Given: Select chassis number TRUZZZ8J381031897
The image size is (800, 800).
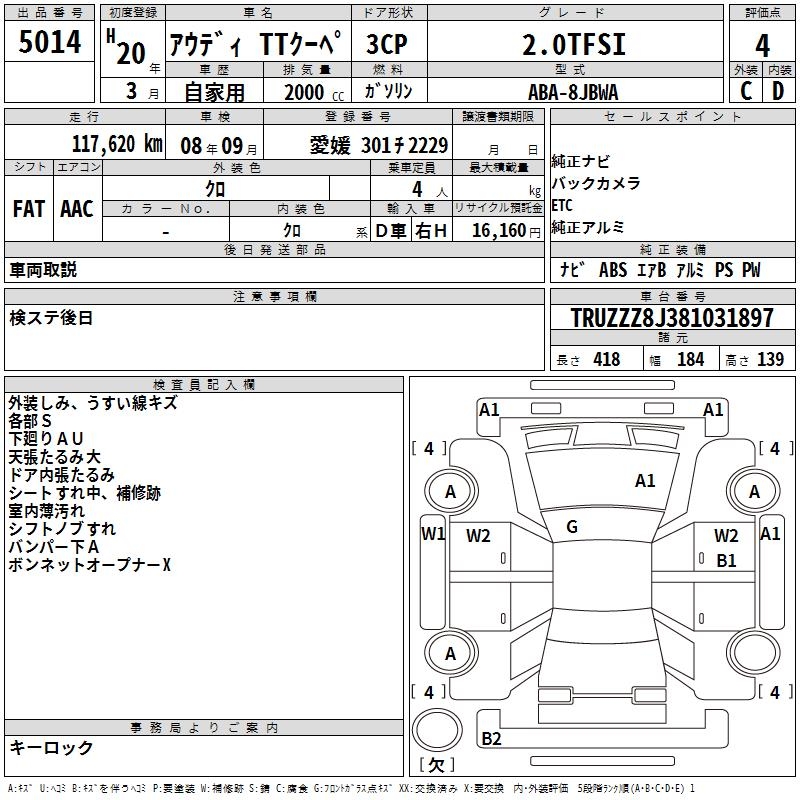Looking at the screenshot, I should [x=672, y=318].
